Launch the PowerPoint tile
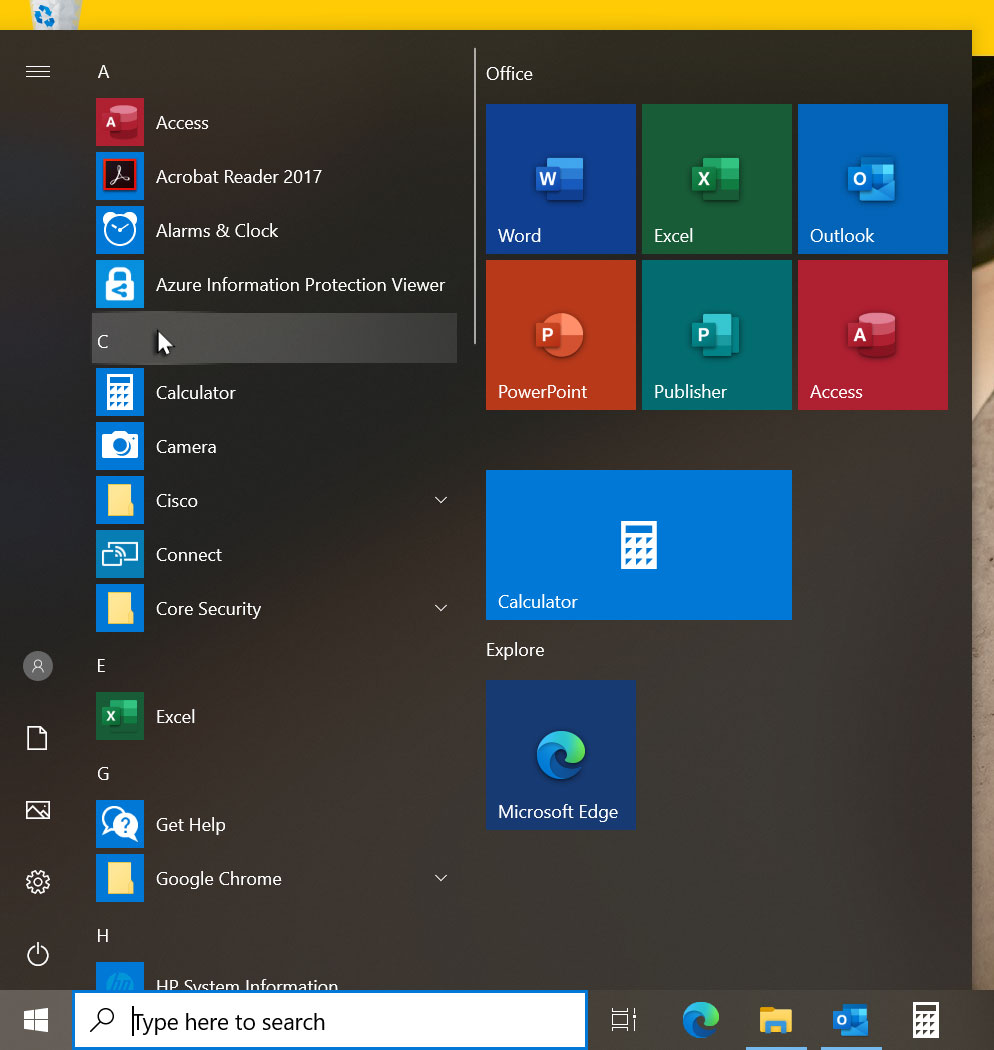The height and width of the screenshot is (1050, 994). [x=560, y=335]
